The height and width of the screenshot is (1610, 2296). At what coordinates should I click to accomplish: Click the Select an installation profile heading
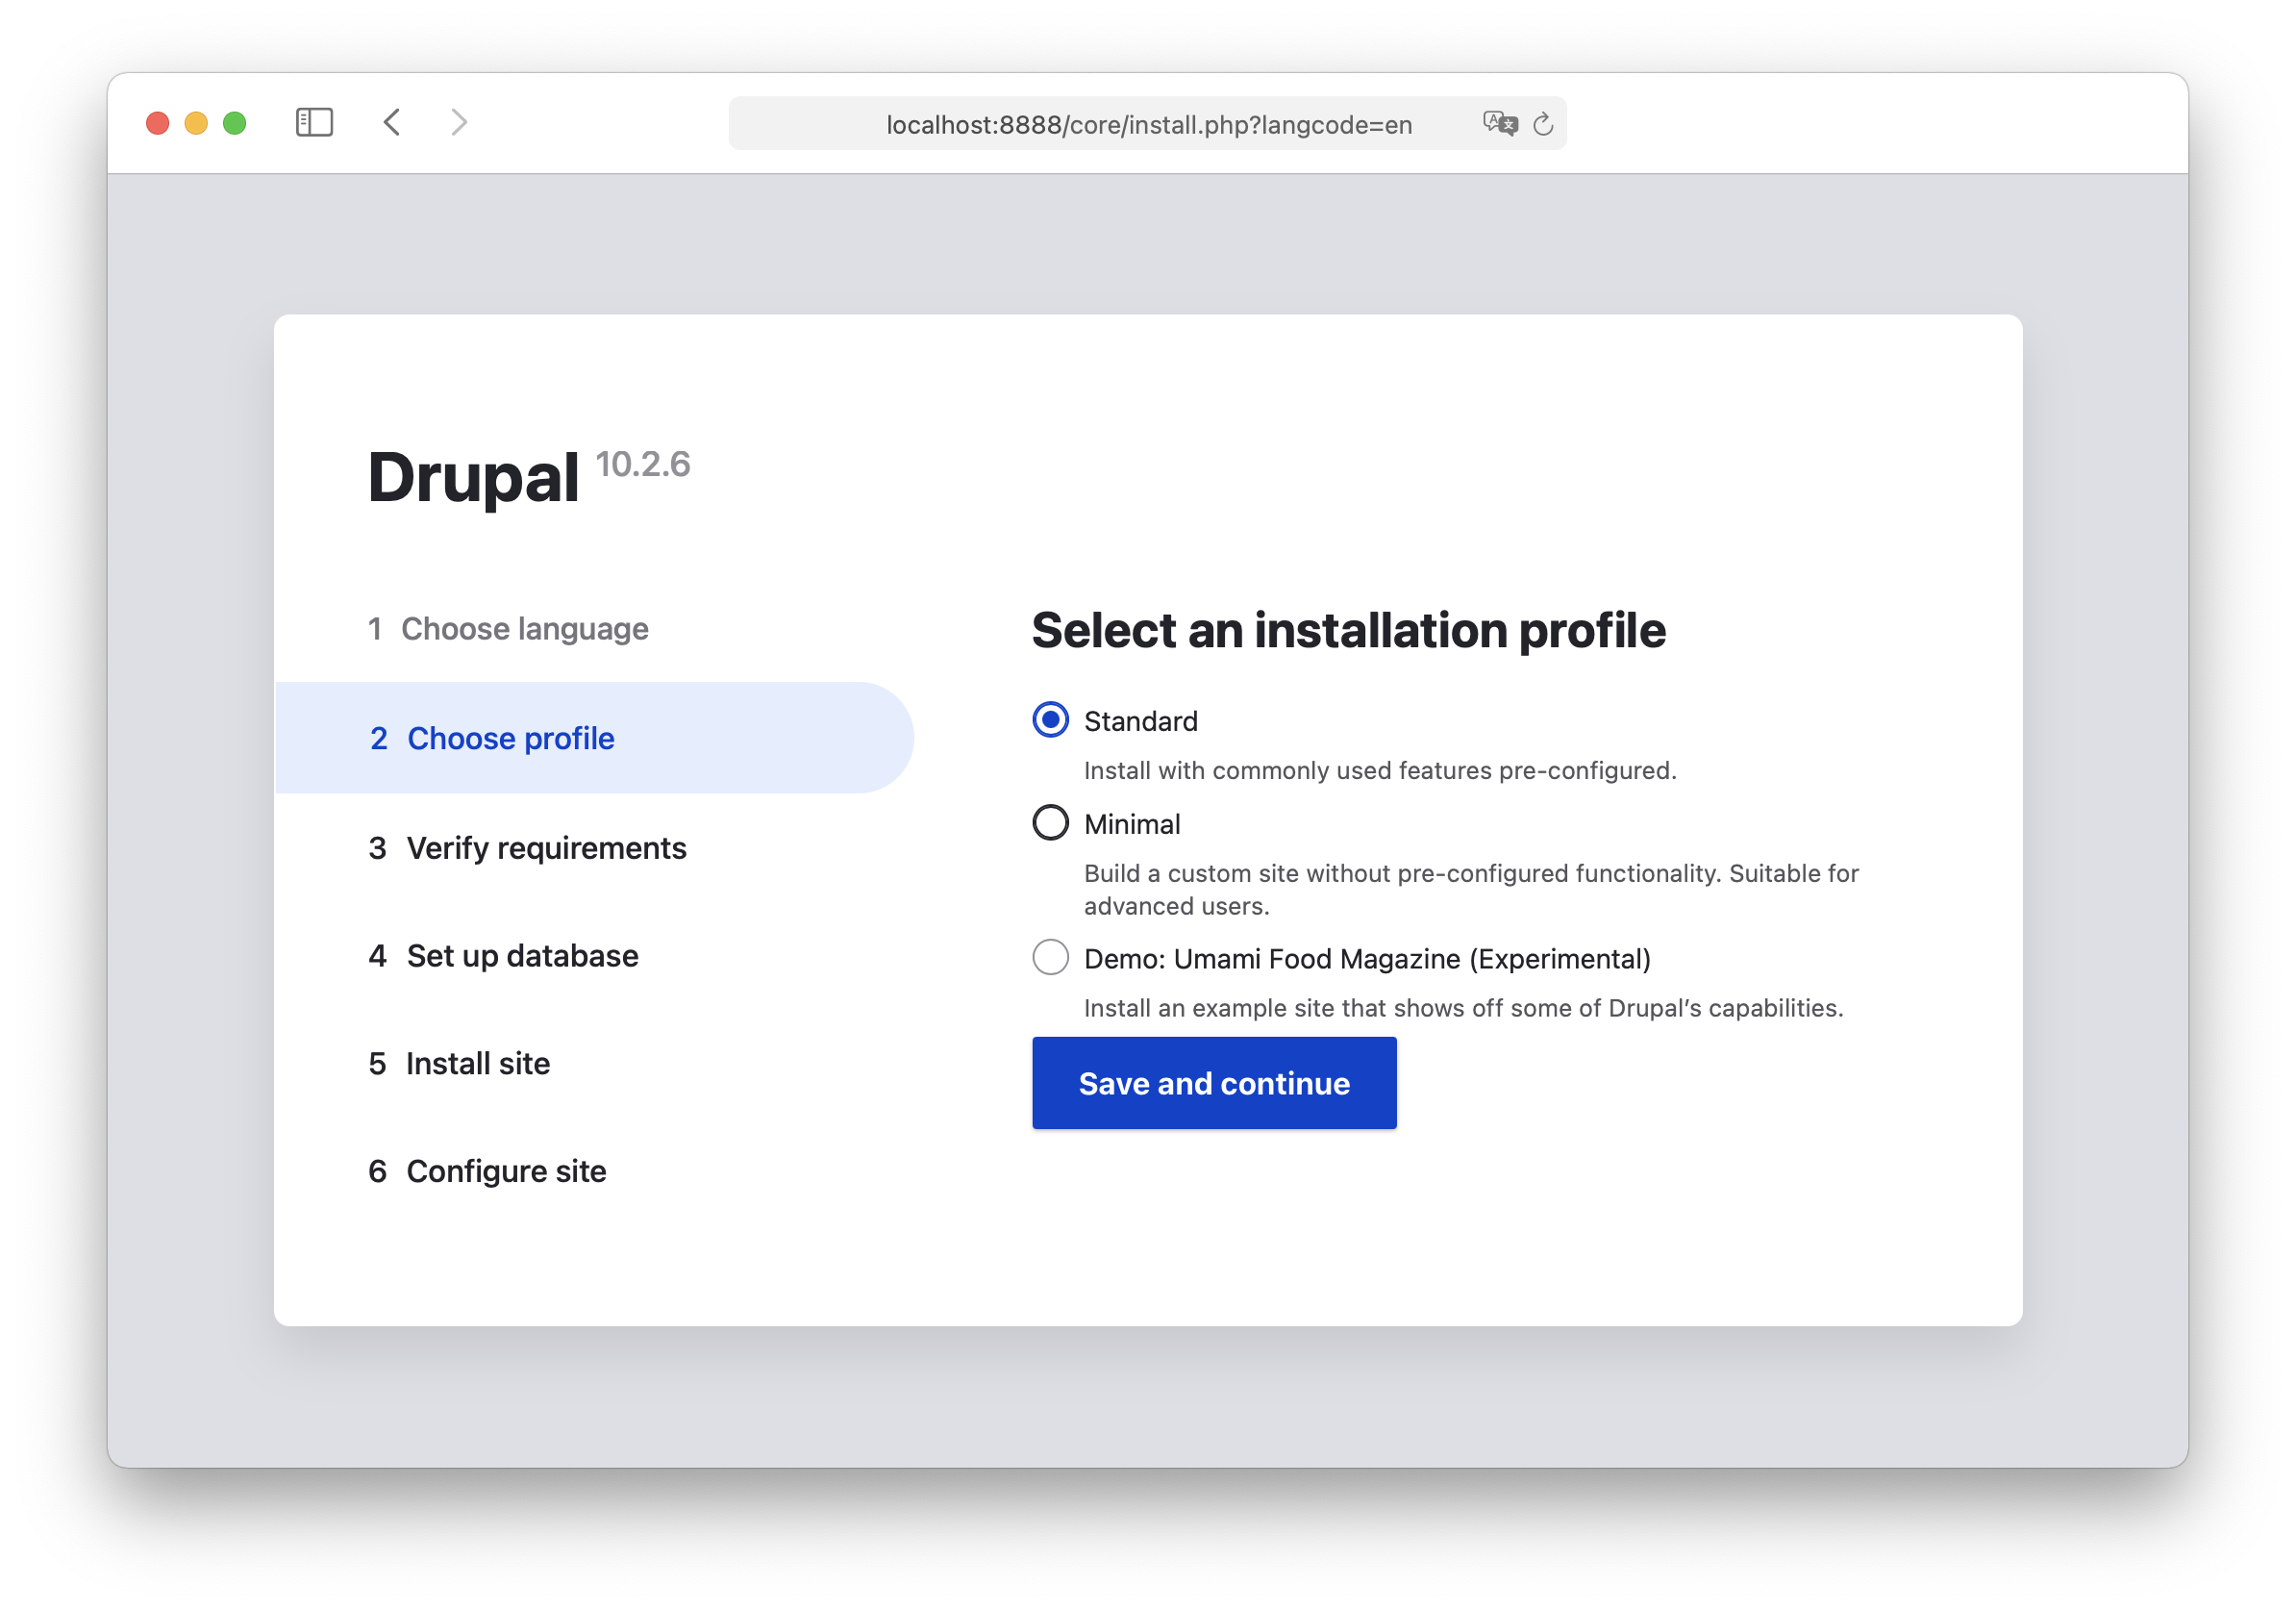click(1348, 630)
